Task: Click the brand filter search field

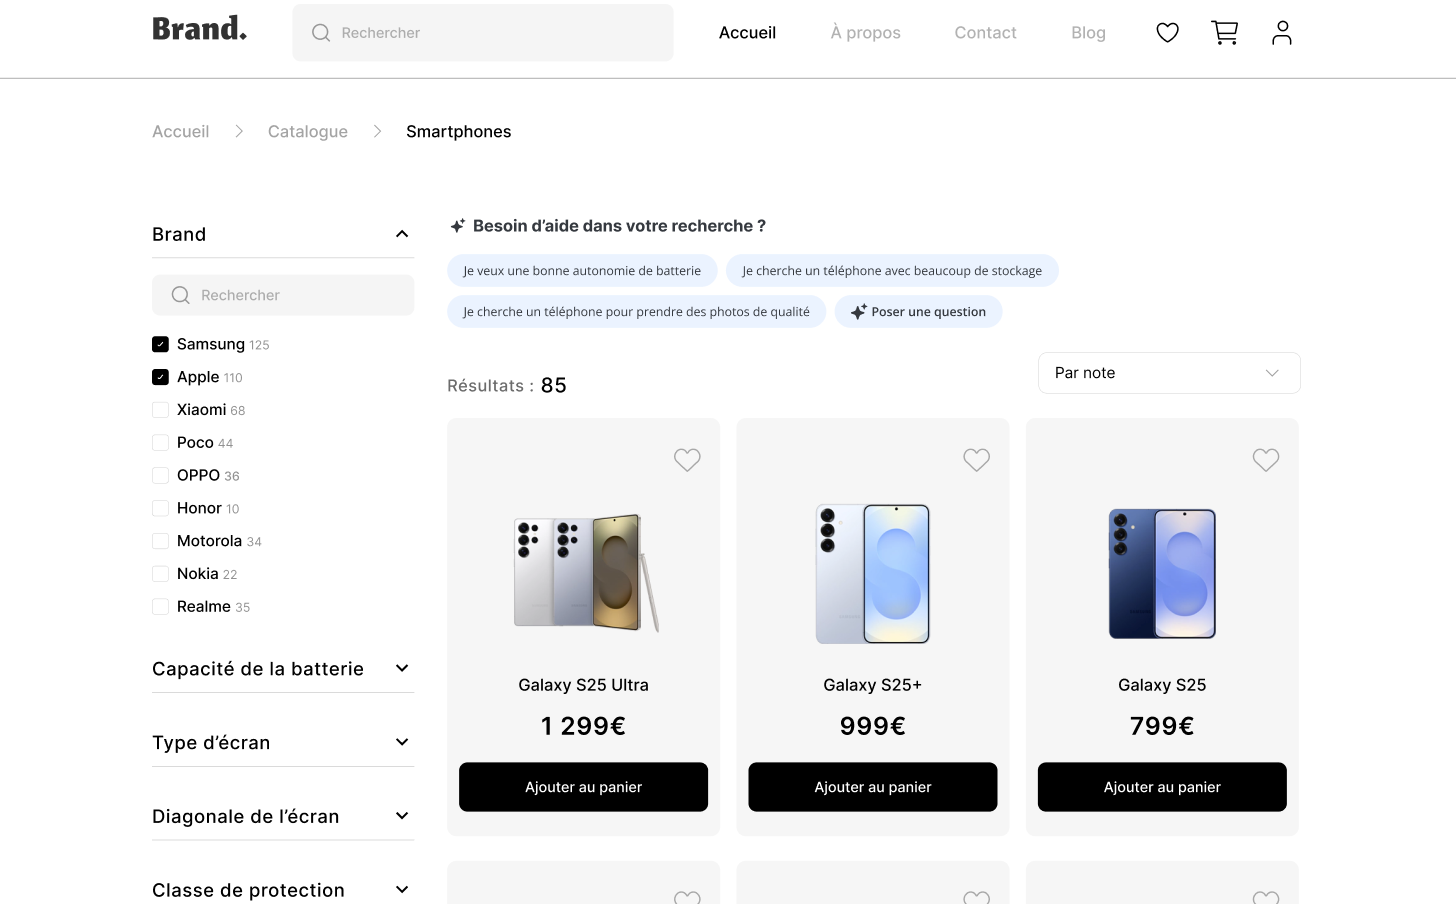Action: pyautogui.click(x=283, y=295)
